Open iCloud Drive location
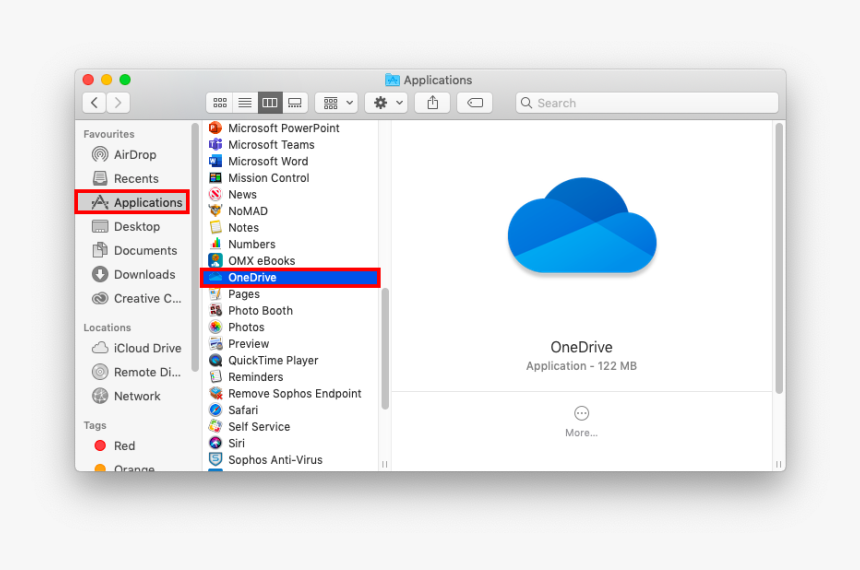Image resolution: width=860 pixels, height=570 pixels. click(136, 348)
